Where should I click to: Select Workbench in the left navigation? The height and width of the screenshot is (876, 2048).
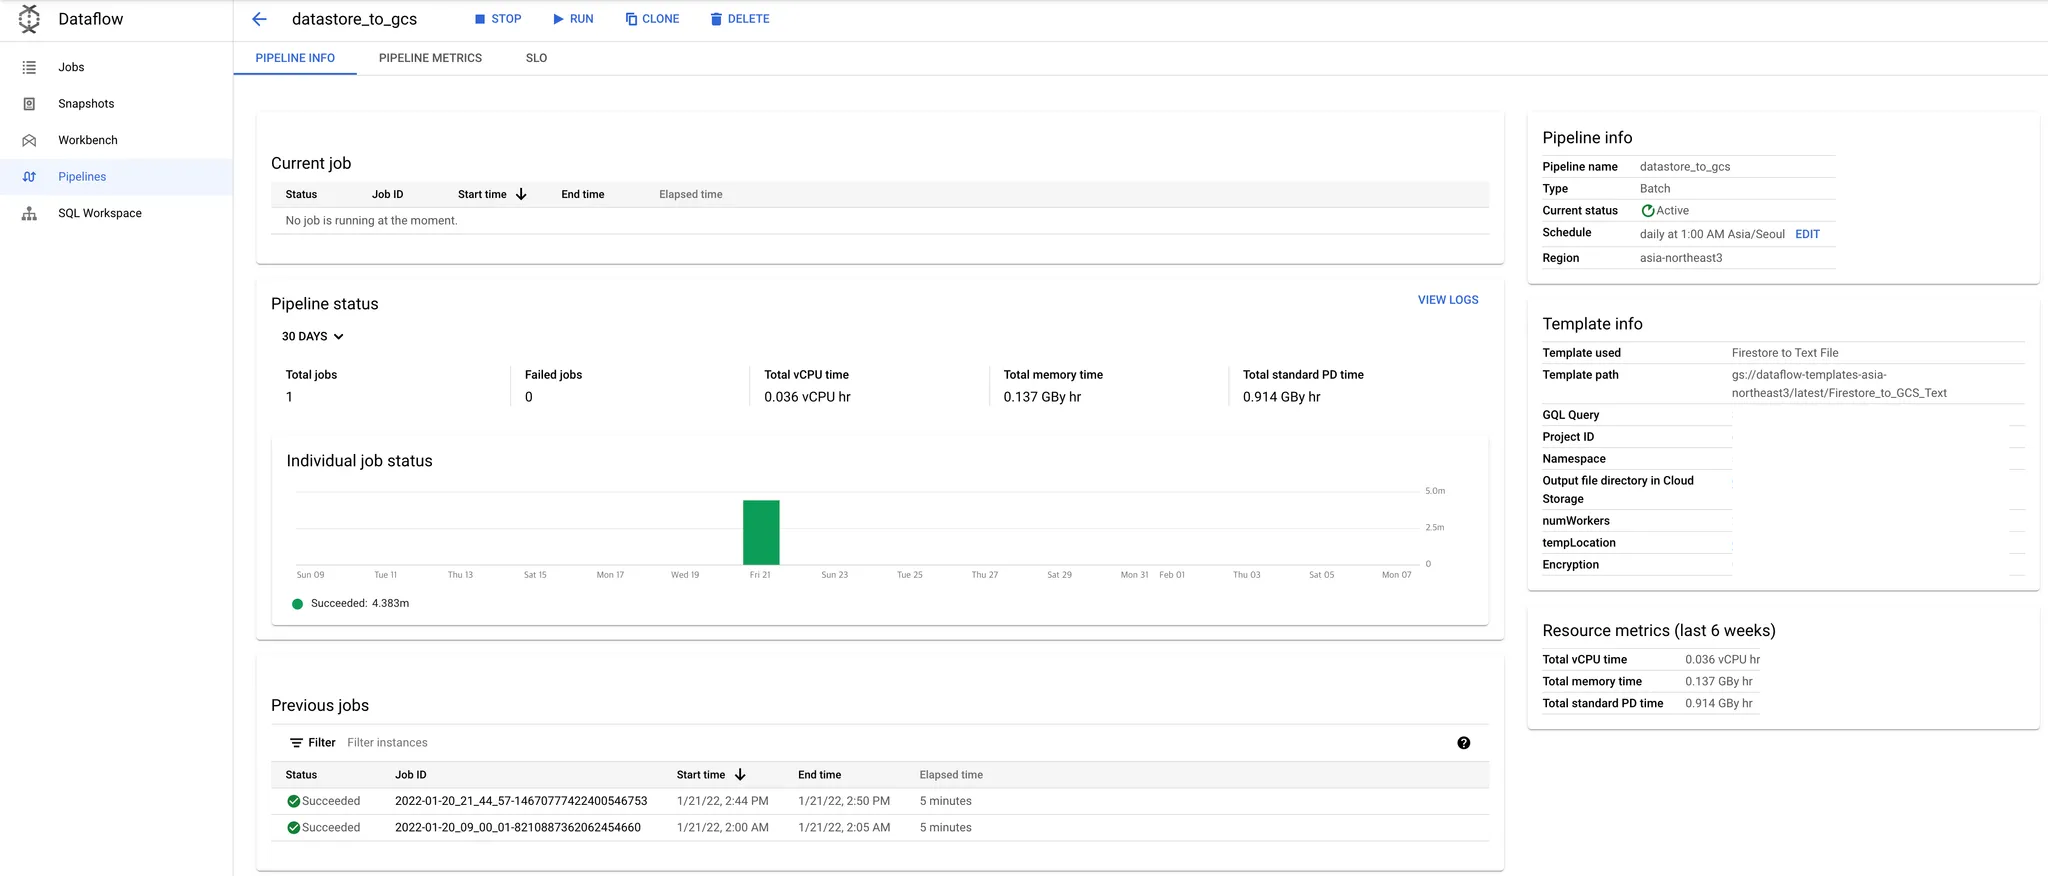88,140
